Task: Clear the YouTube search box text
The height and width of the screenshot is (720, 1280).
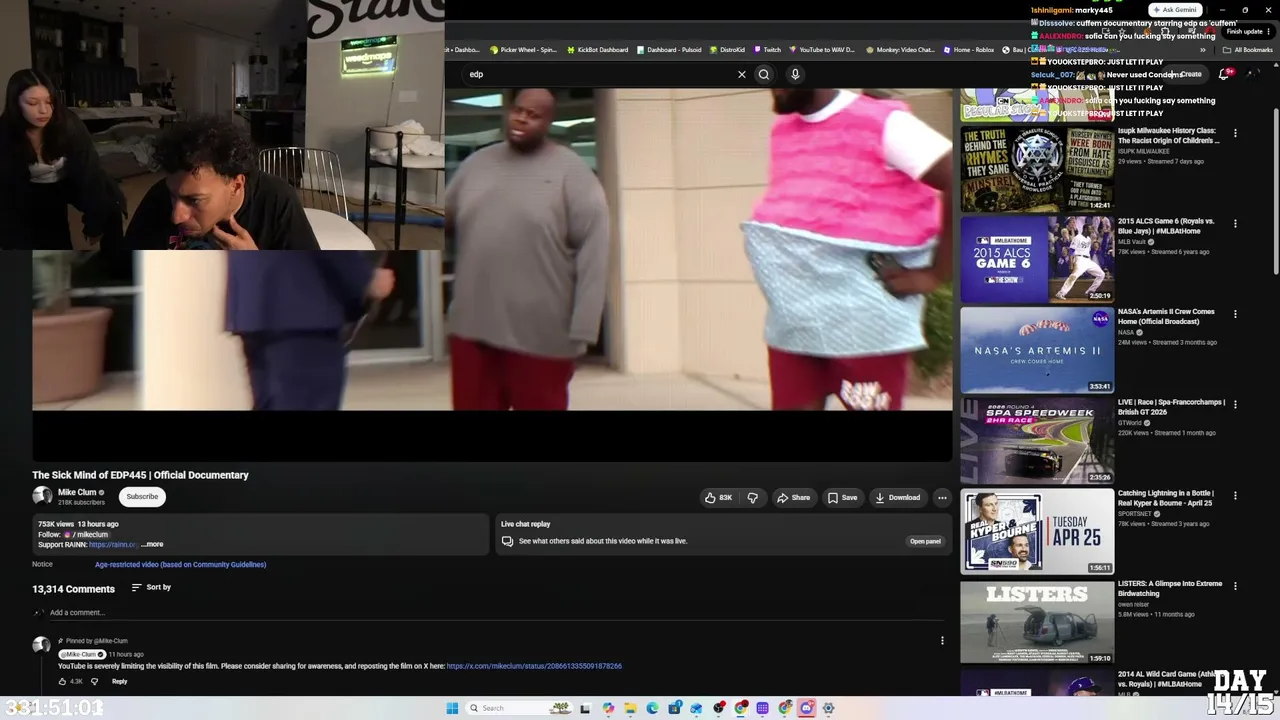Action: click(742, 74)
